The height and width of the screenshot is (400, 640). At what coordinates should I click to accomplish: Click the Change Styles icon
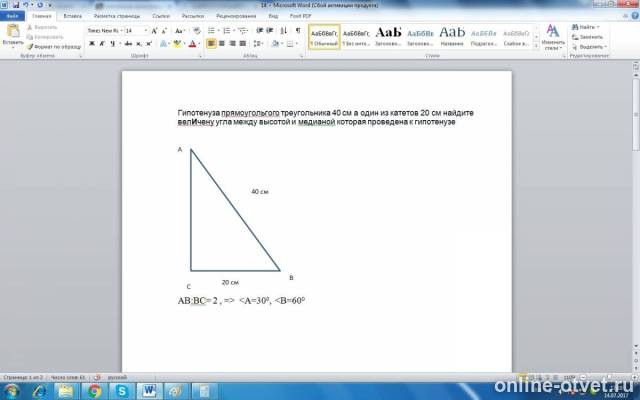[553, 37]
